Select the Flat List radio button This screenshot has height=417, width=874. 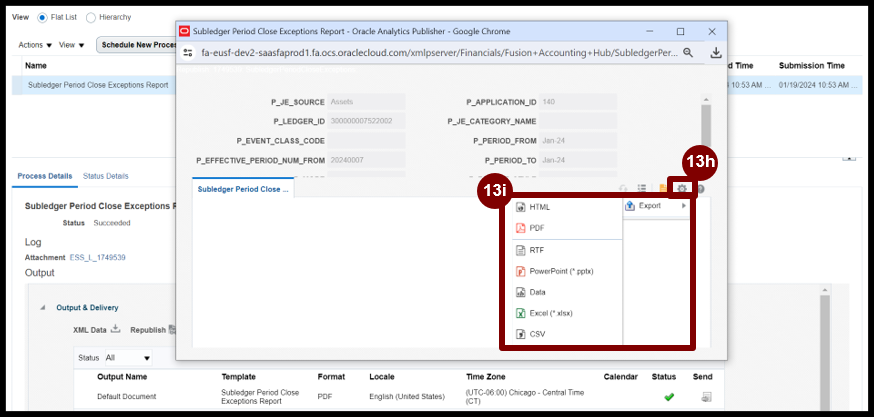click(x=42, y=17)
